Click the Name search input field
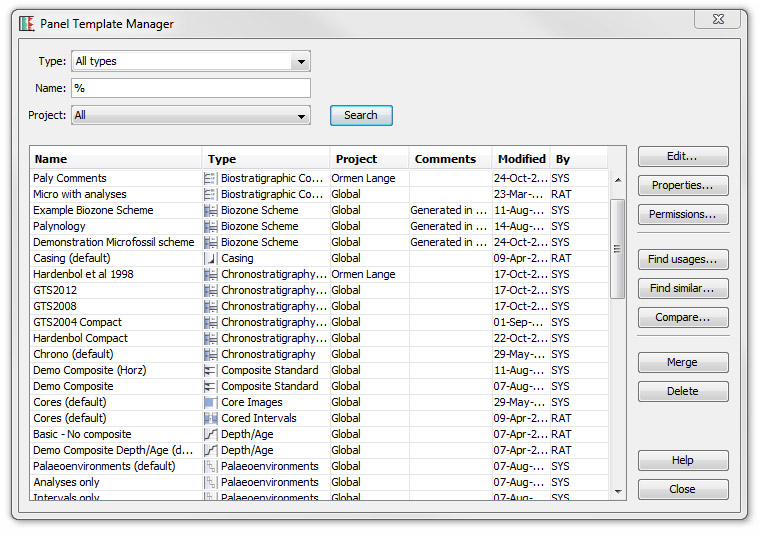This screenshot has width=759, height=534. 191,88
